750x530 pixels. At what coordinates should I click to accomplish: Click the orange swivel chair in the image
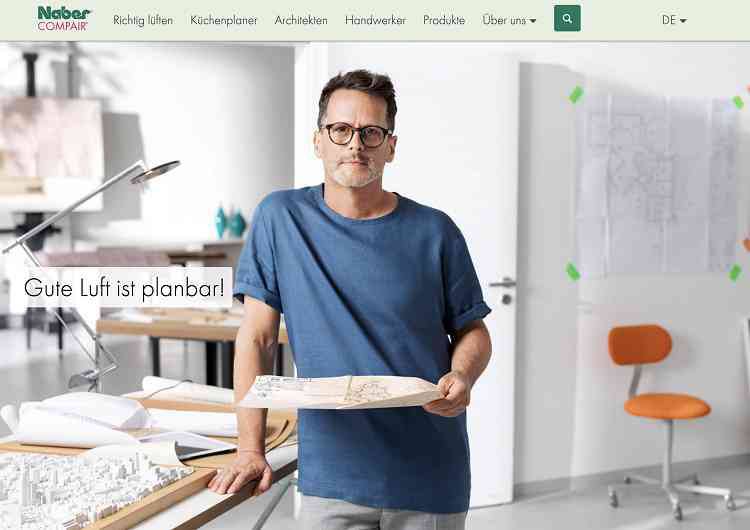(x=664, y=416)
